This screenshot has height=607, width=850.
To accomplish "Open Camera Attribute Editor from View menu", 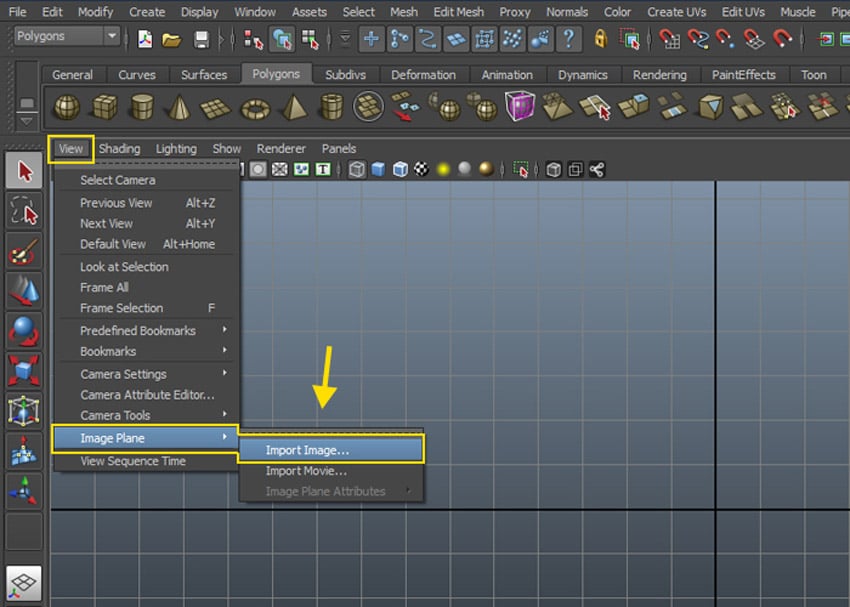I will tap(147, 394).
